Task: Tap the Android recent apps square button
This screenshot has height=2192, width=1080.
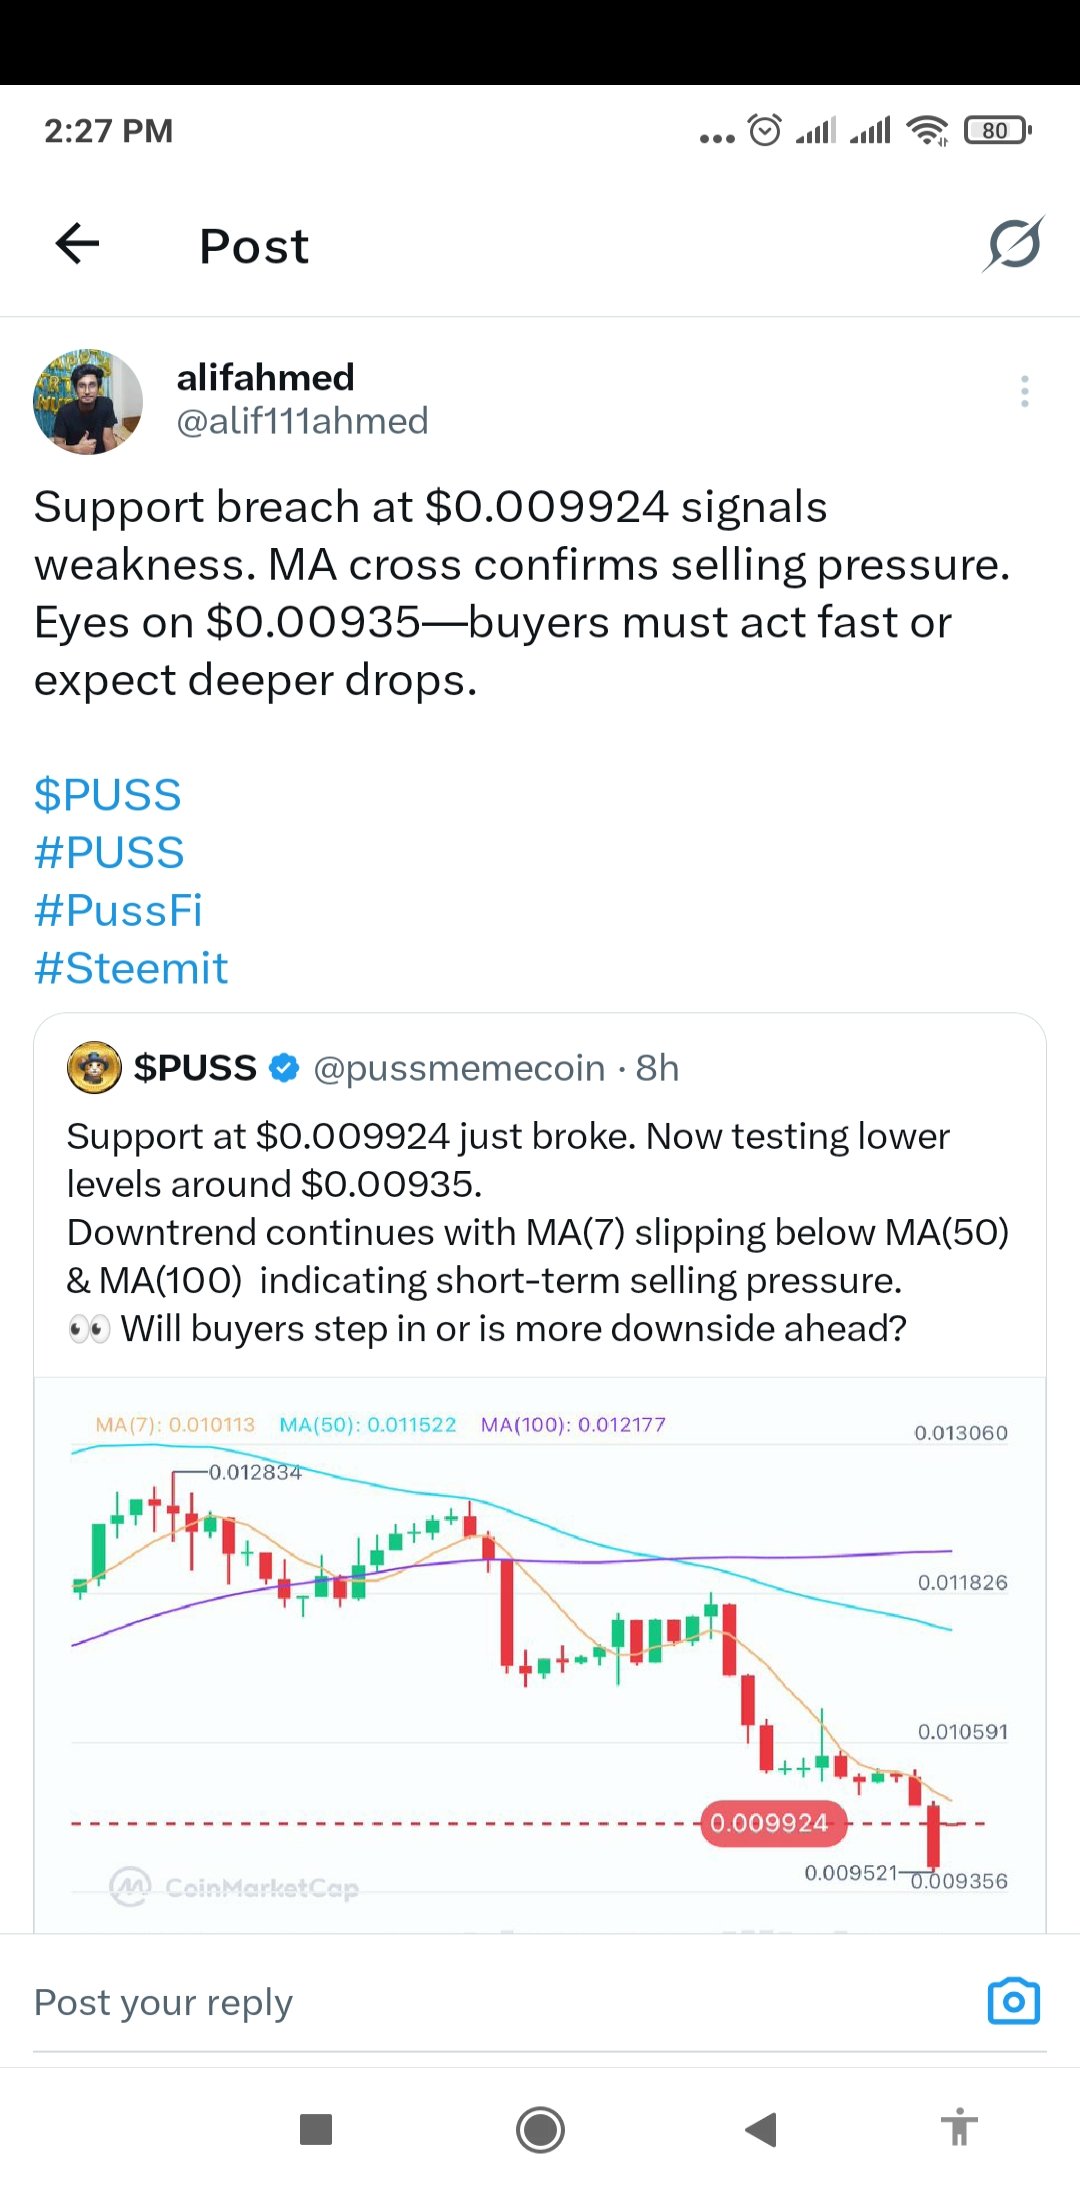Action: pyautogui.click(x=316, y=2129)
